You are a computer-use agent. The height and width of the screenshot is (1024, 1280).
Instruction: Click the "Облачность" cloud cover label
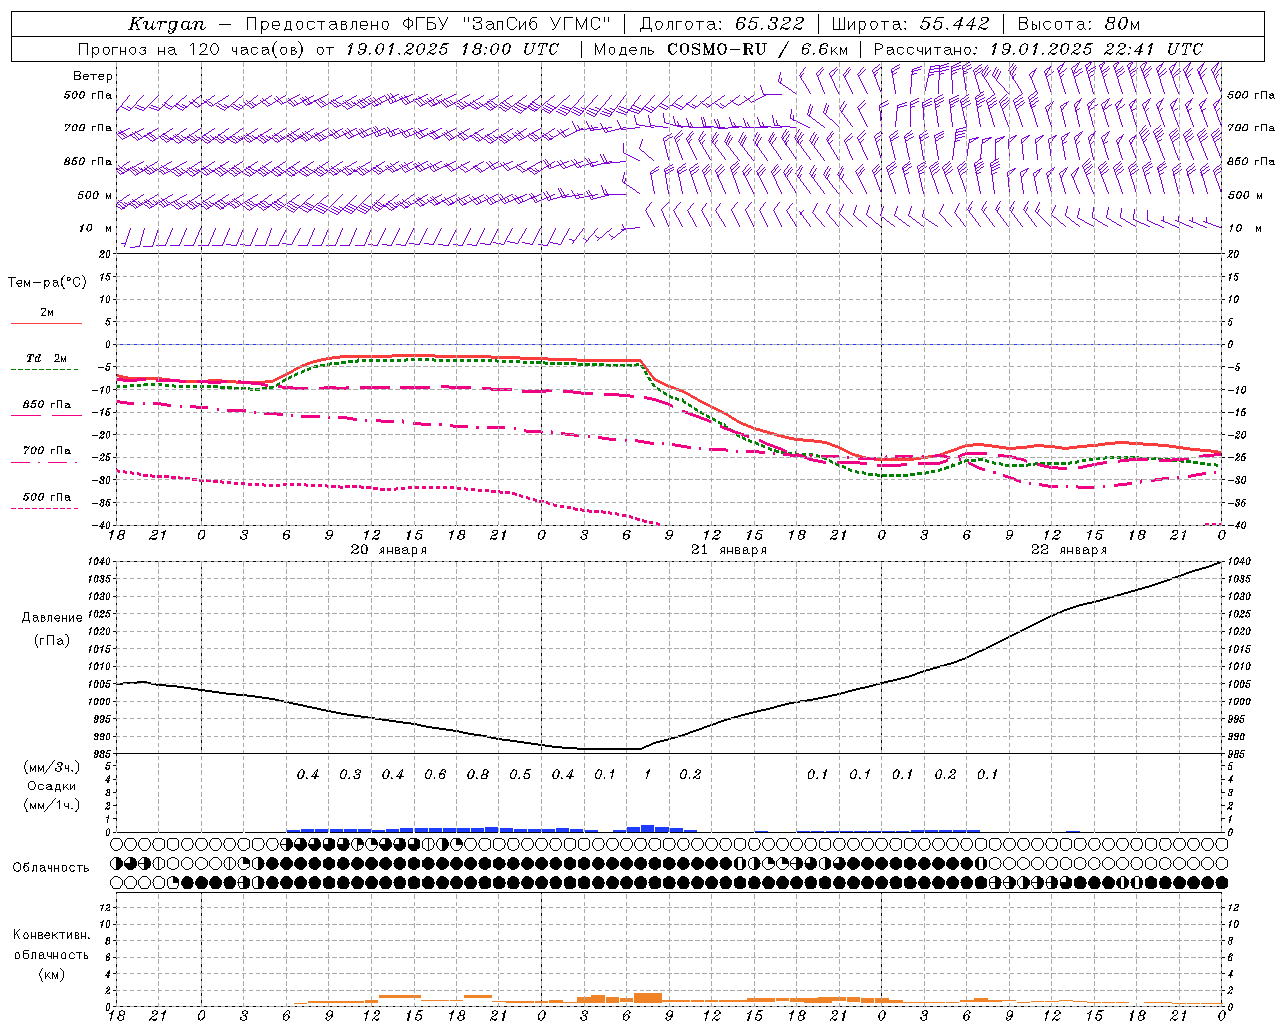(51, 867)
